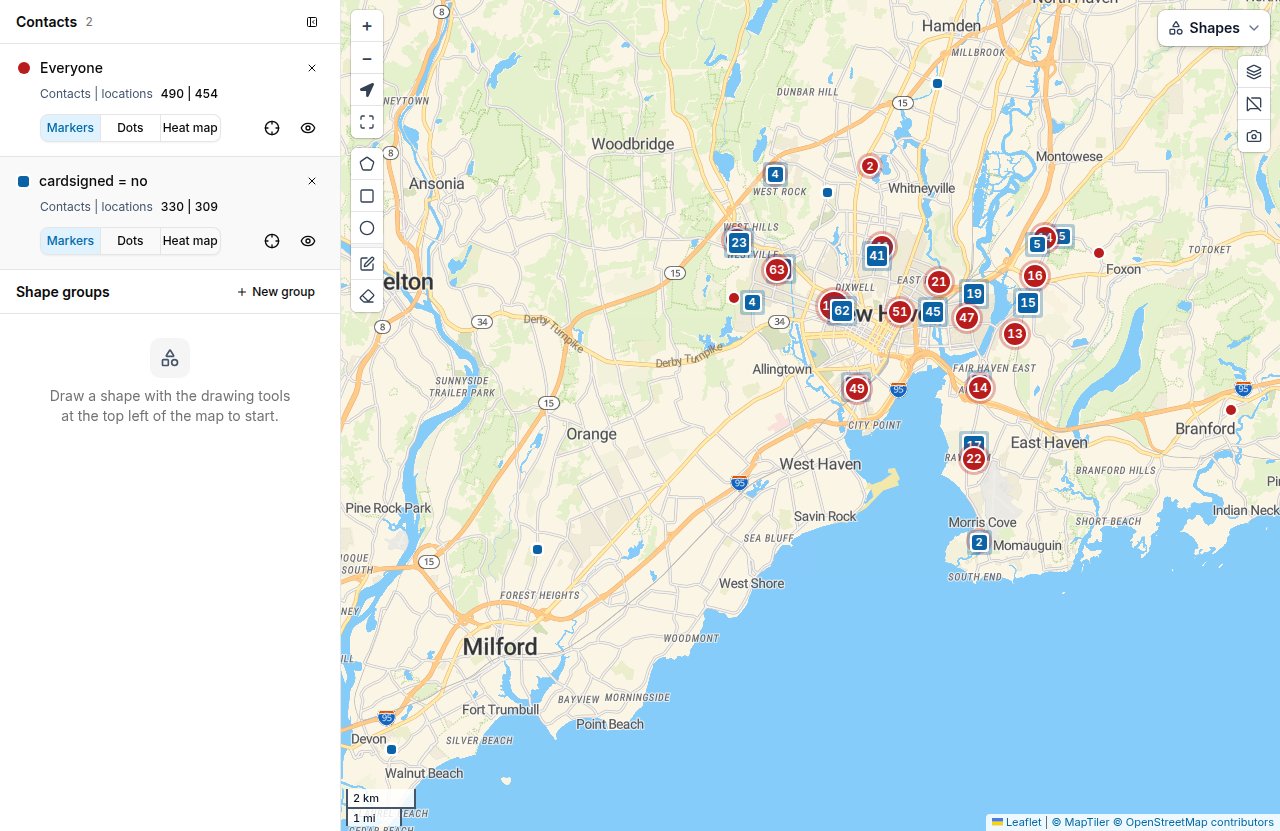Click the crossed-out map icon

click(1254, 104)
